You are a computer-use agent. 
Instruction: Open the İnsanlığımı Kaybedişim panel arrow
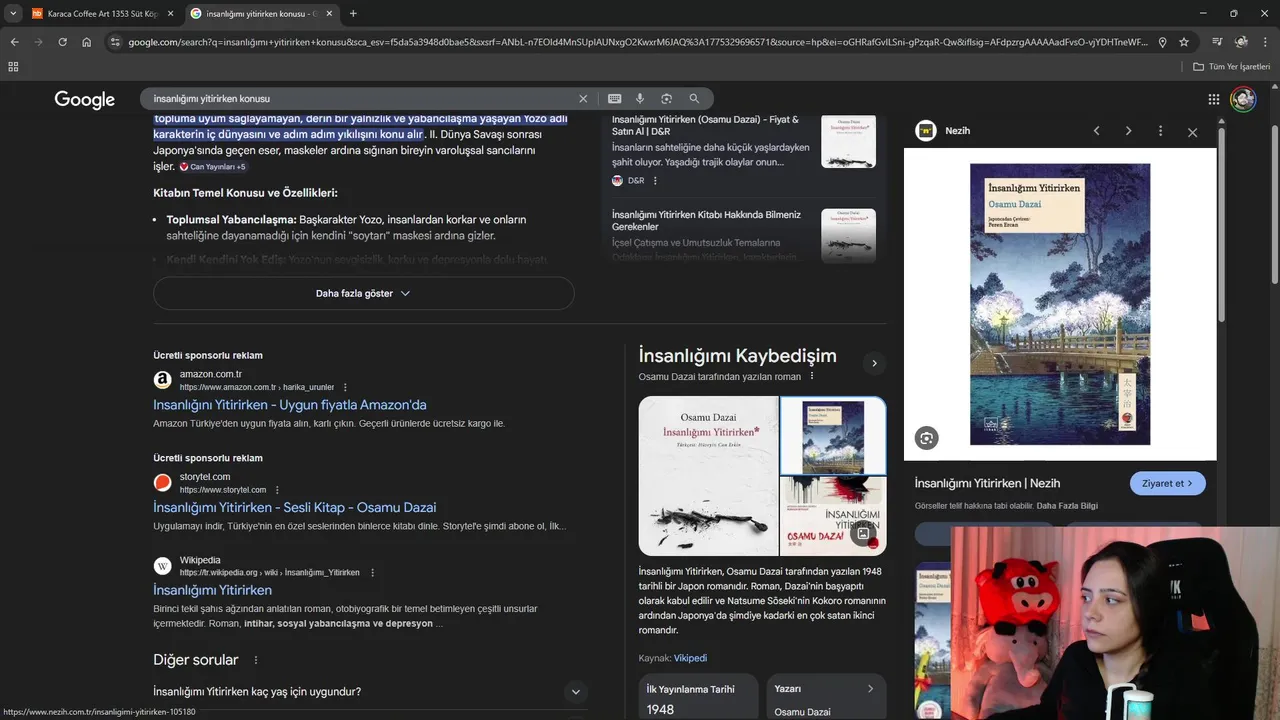coord(874,363)
